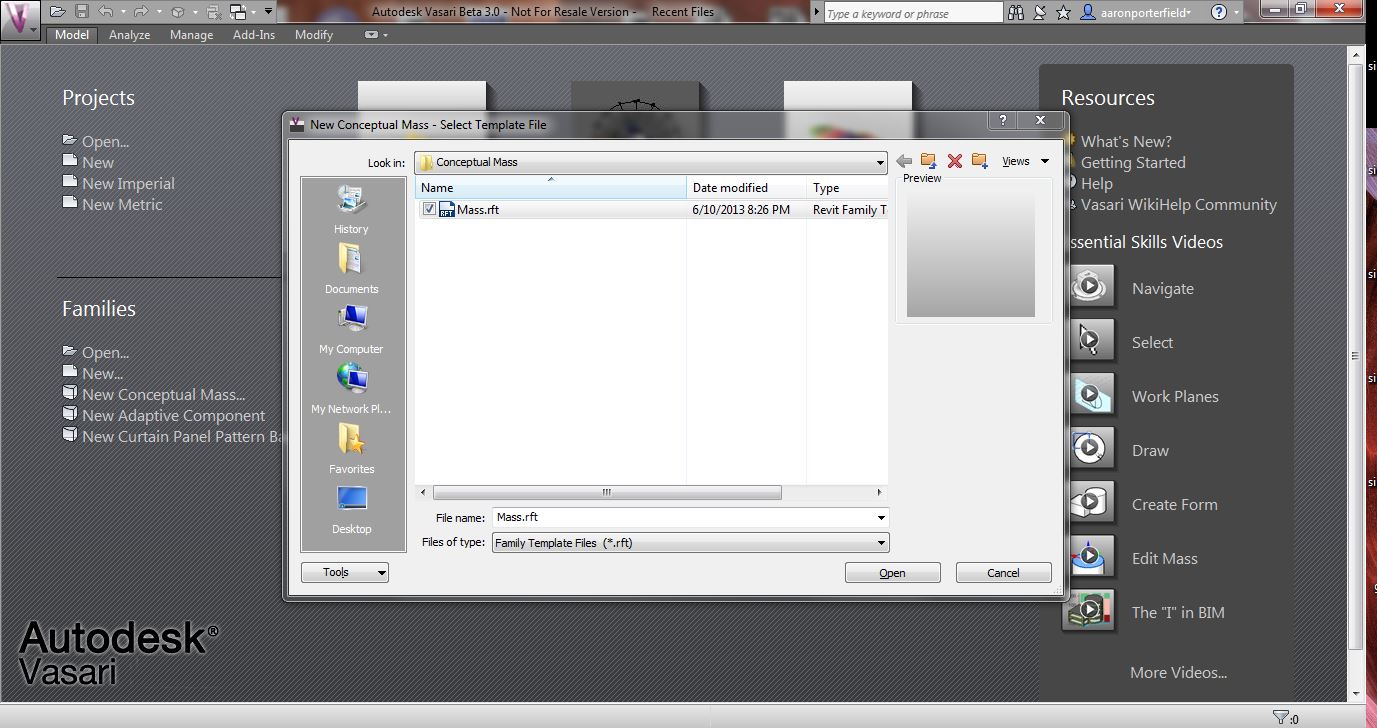Click the Create New Folder icon in dialog
Screen dimensions: 1377x728
pyautogui.click(x=980, y=161)
